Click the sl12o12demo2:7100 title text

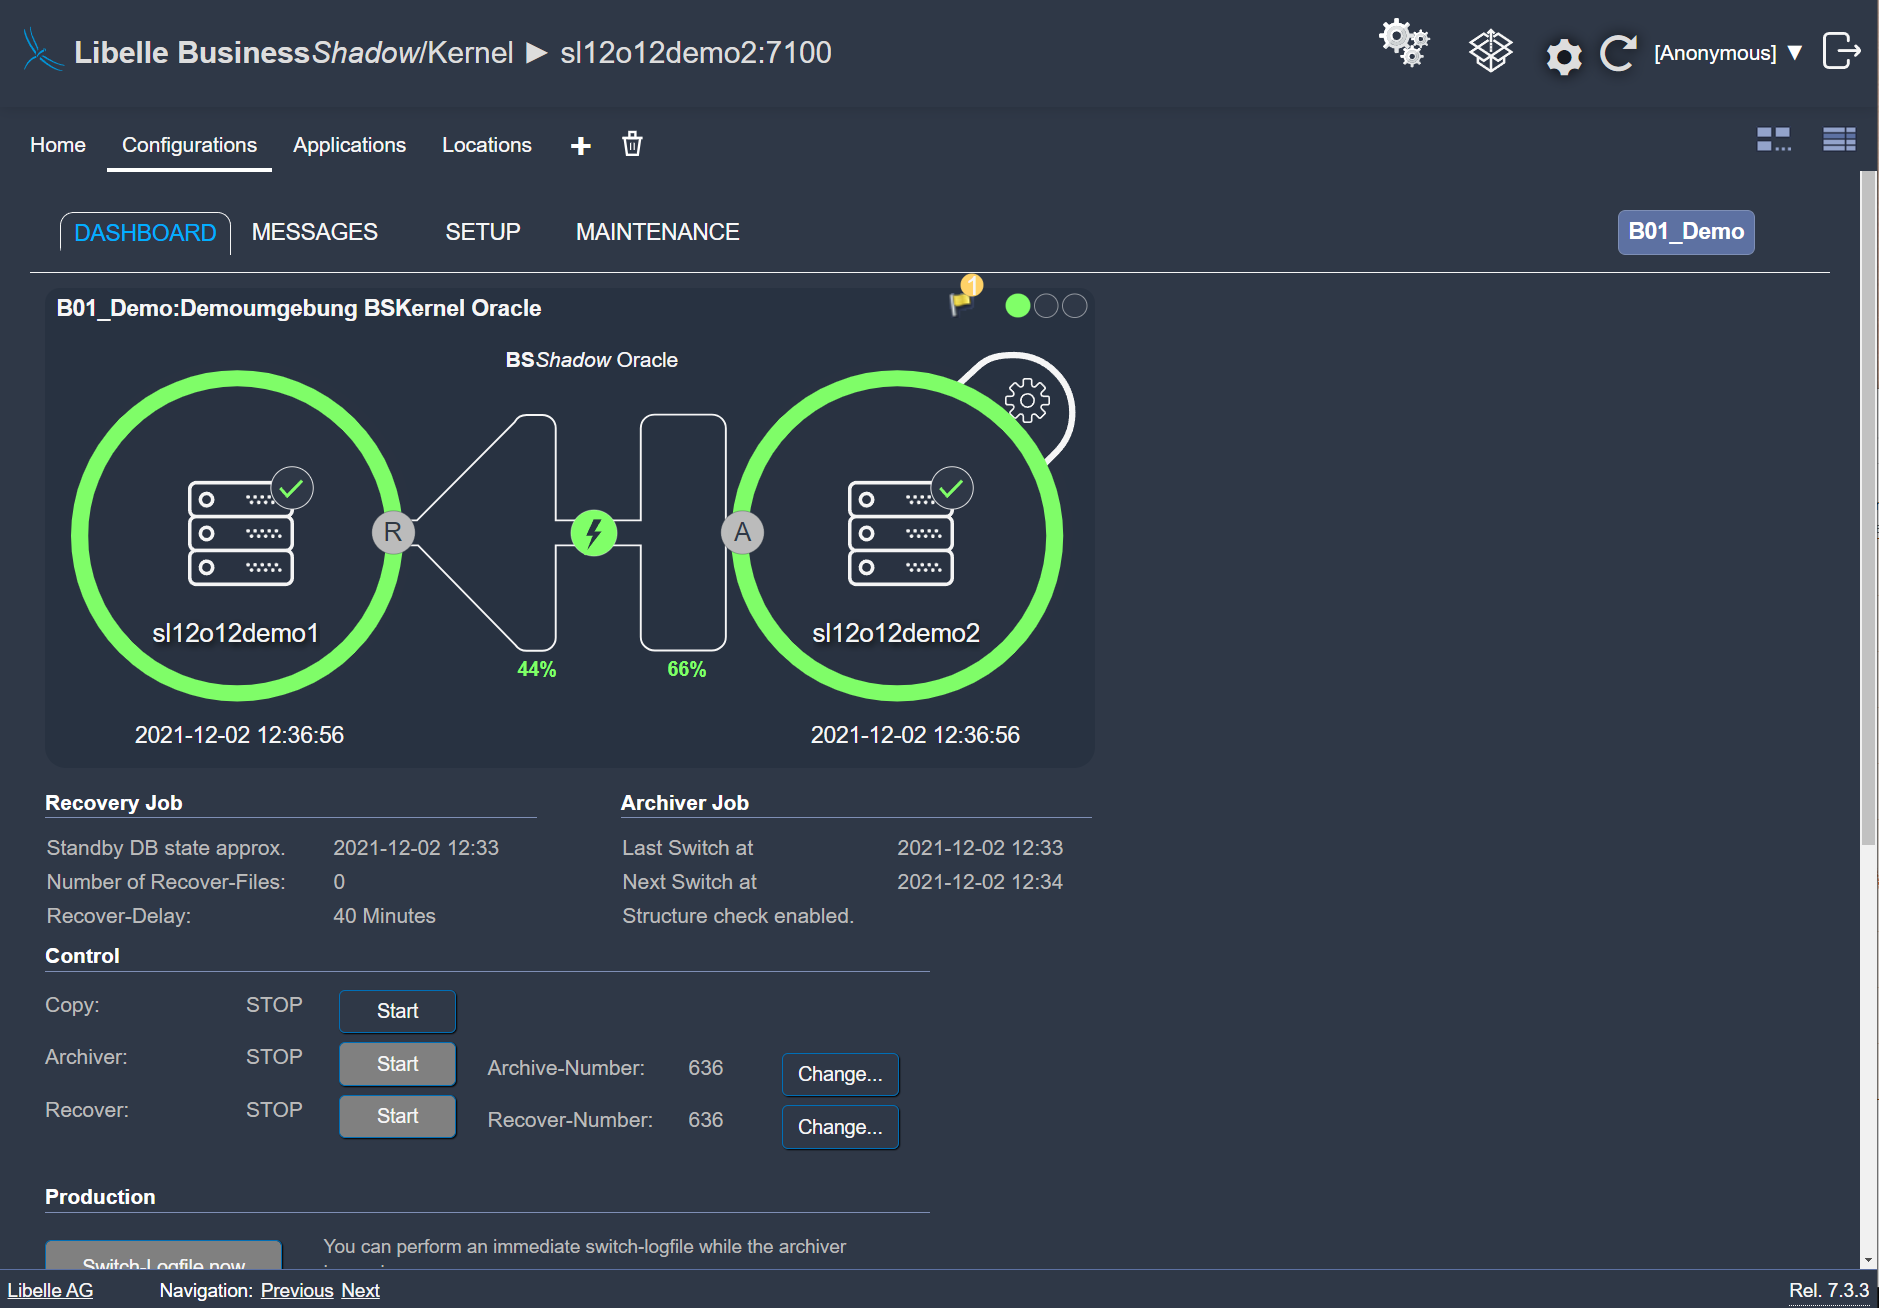[696, 52]
